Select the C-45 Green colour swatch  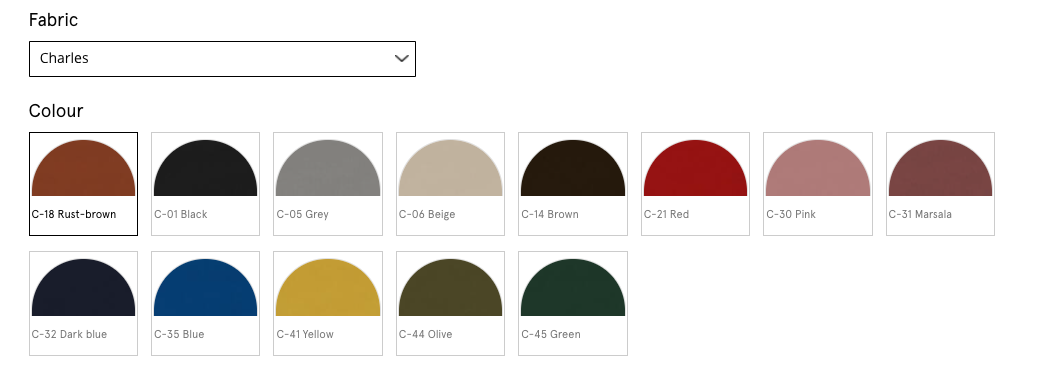tap(573, 304)
